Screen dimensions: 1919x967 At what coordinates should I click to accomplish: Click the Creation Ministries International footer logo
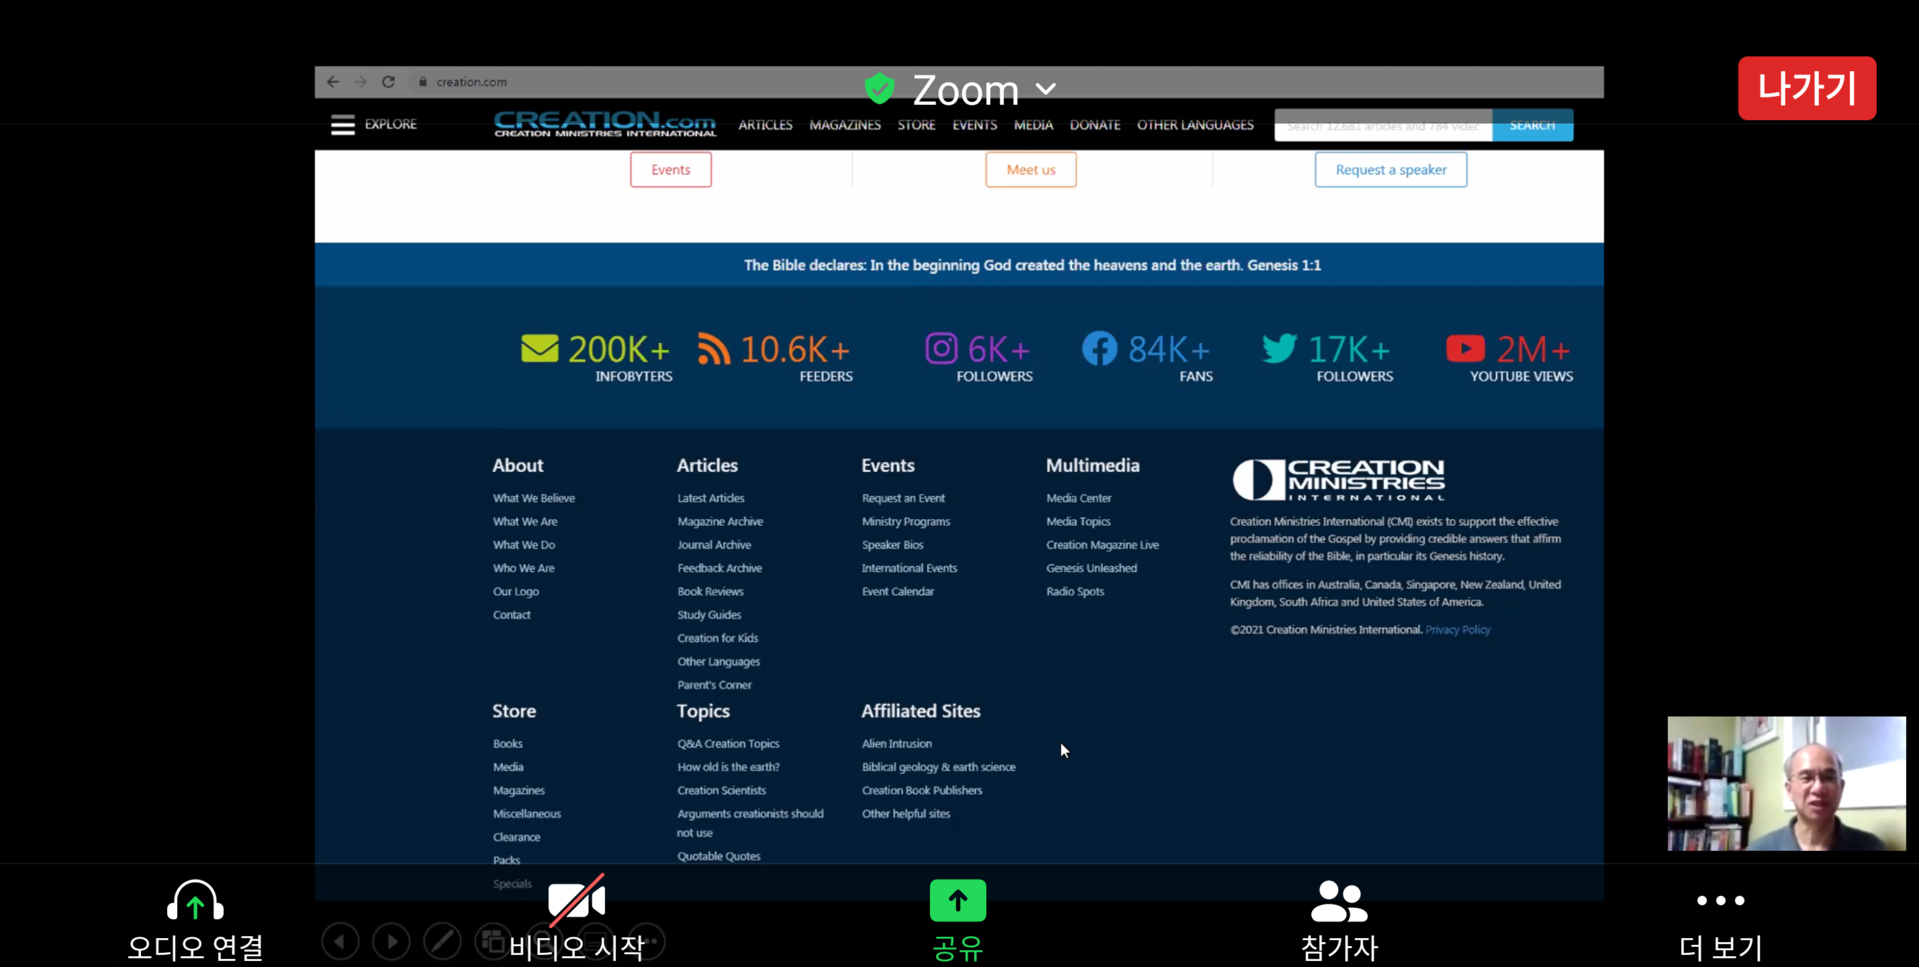click(x=1339, y=480)
